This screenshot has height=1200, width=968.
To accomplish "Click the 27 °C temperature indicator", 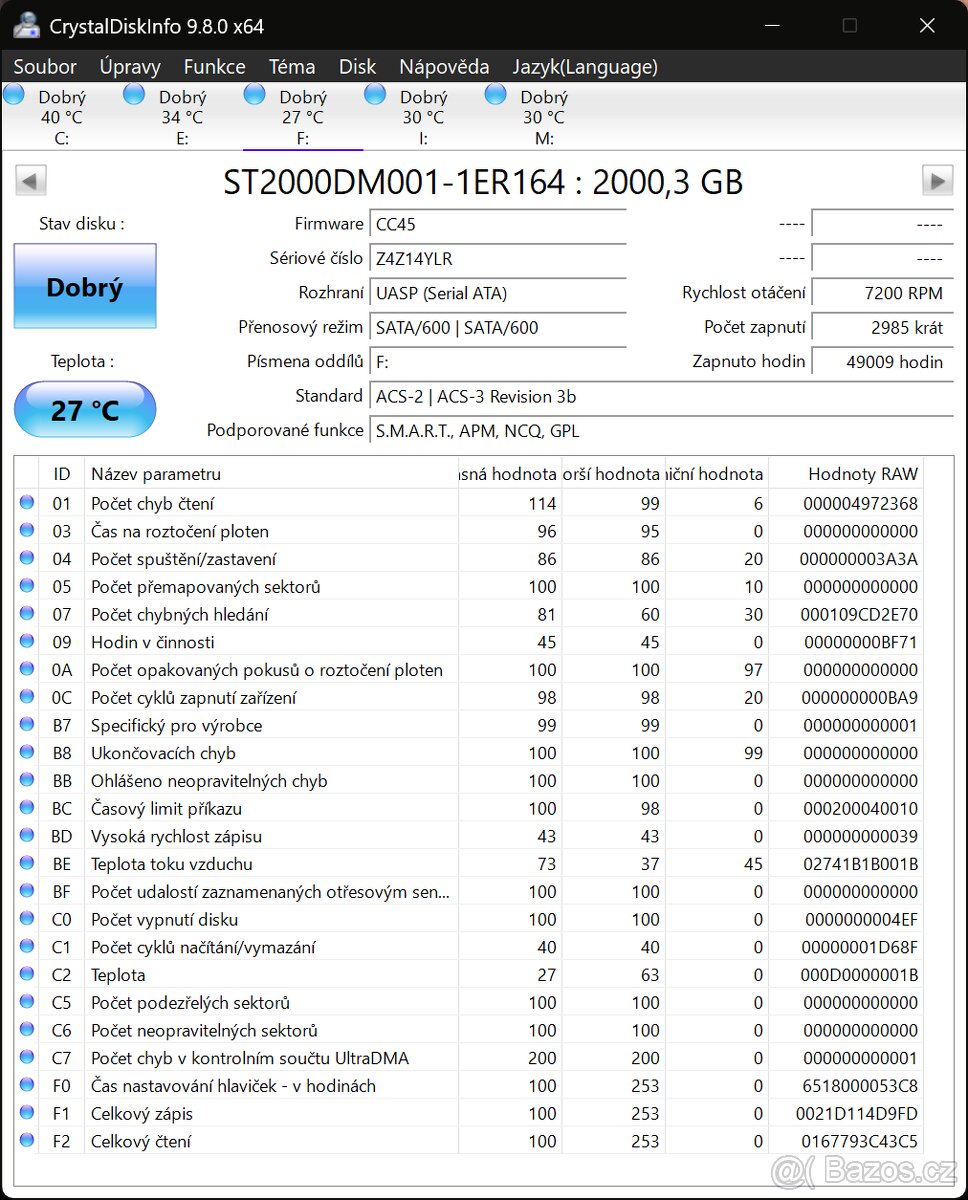I will [85, 409].
